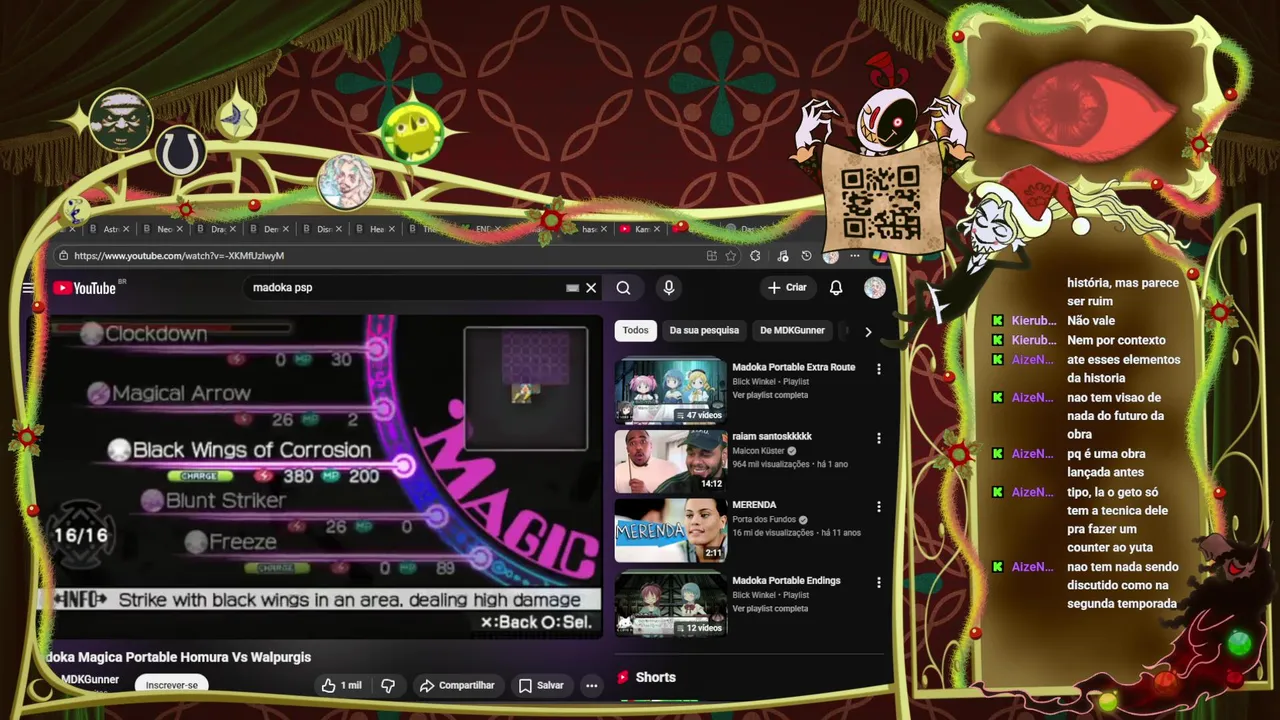Open the split screen icon in address bar
This screenshot has width=1280, height=720.
coord(711,256)
